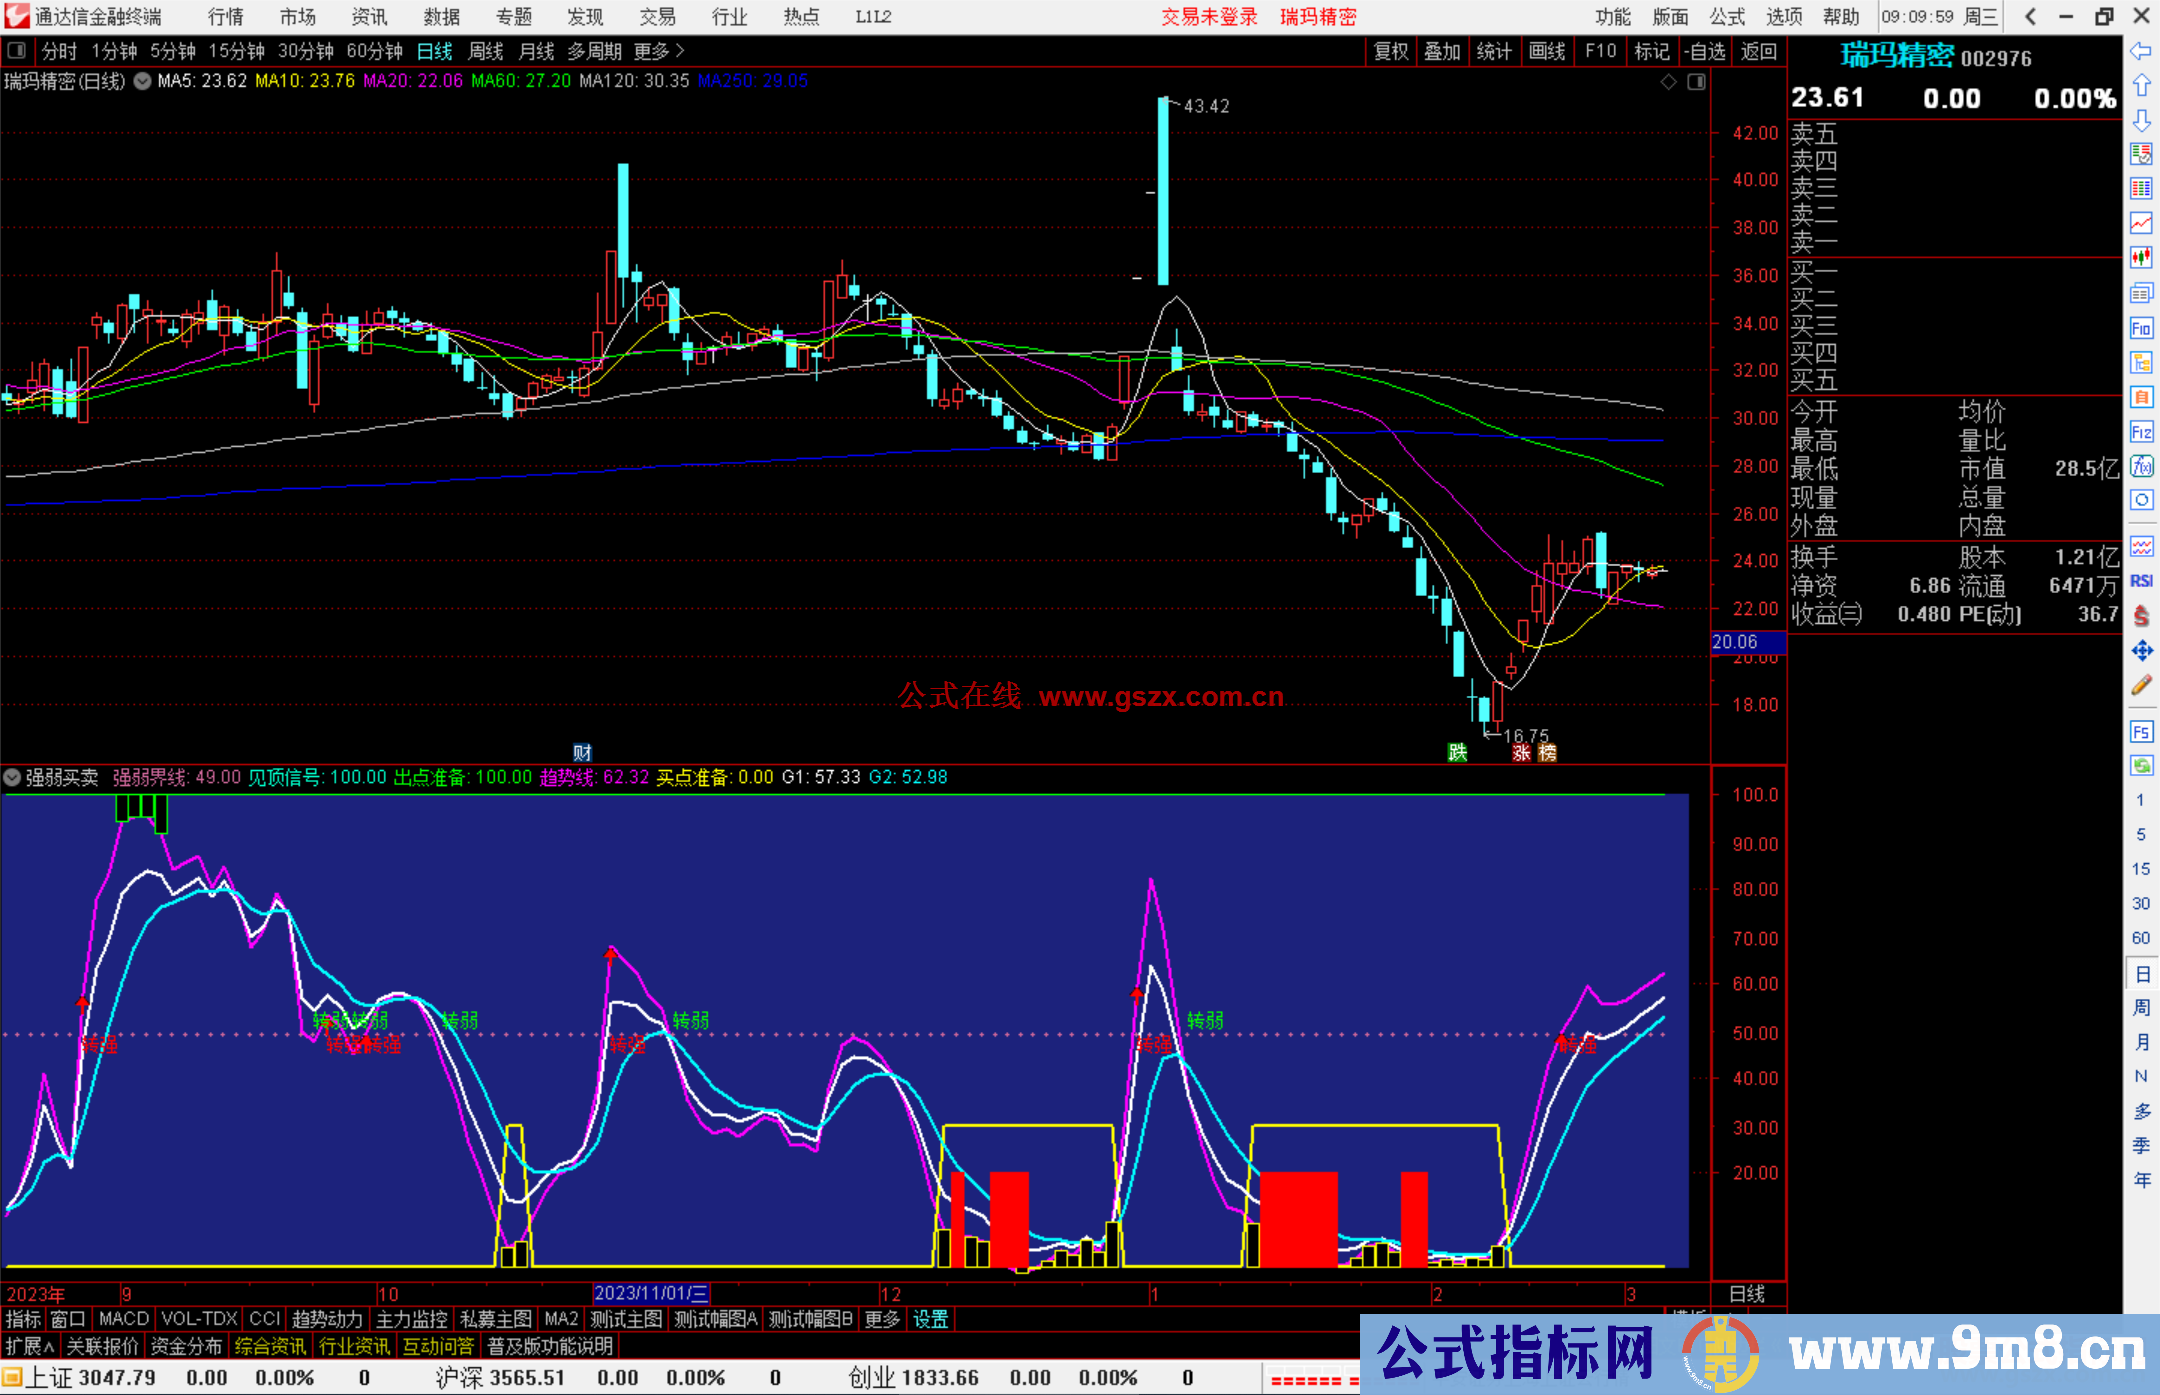Image resolution: width=2160 pixels, height=1395 pixels.
Task: Click the 返回 button in chart toolbar
Action: tap(1758, 51)
